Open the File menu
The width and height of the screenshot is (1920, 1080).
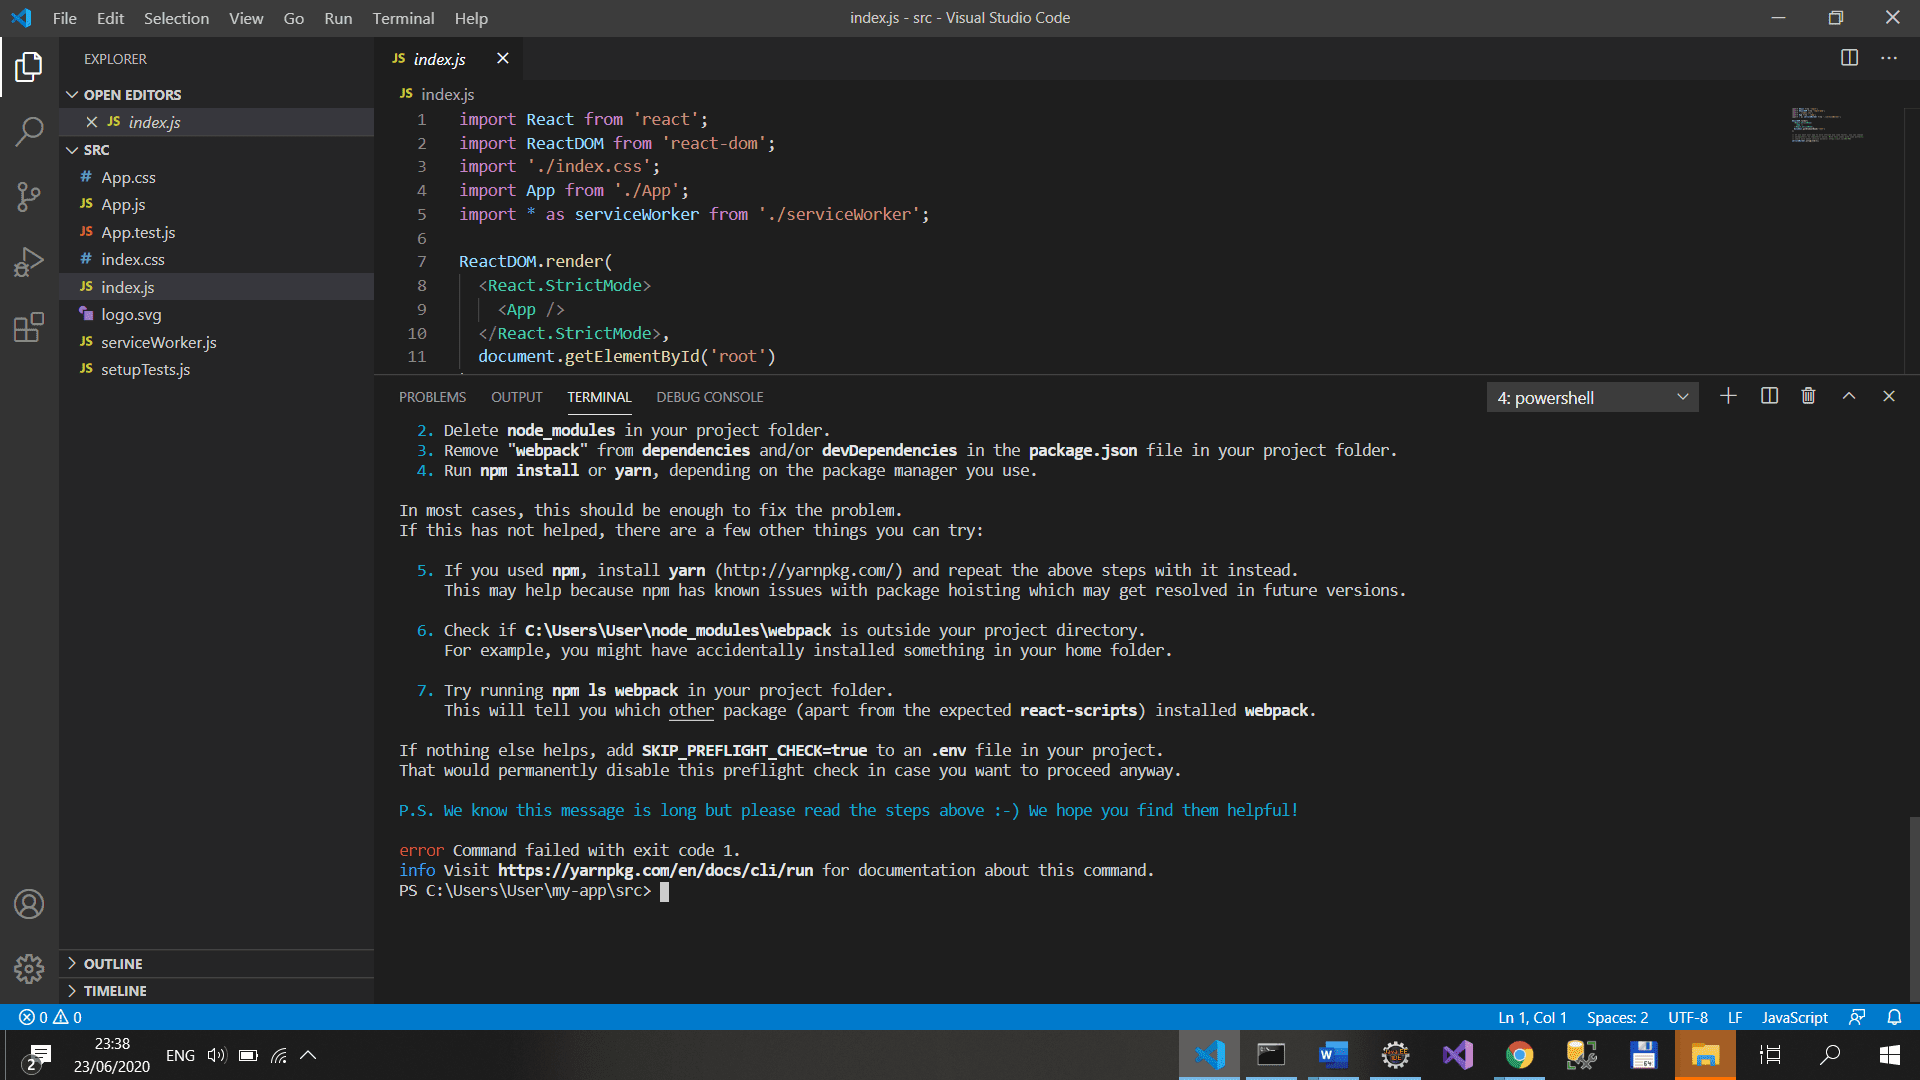64,18
